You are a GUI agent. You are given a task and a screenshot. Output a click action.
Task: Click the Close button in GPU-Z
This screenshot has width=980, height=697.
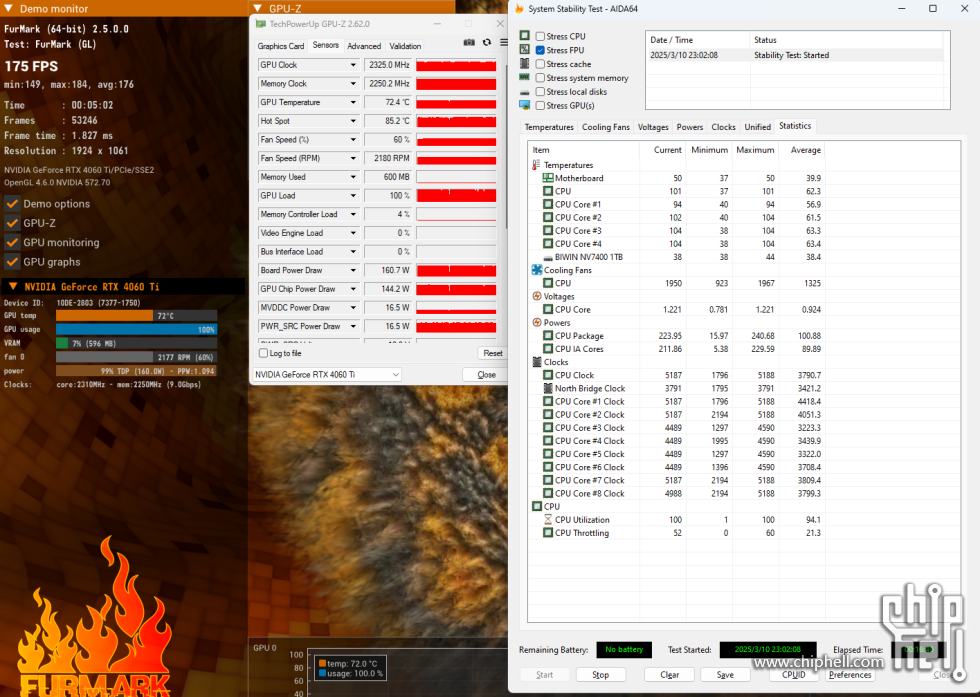[x=486, y=374]
